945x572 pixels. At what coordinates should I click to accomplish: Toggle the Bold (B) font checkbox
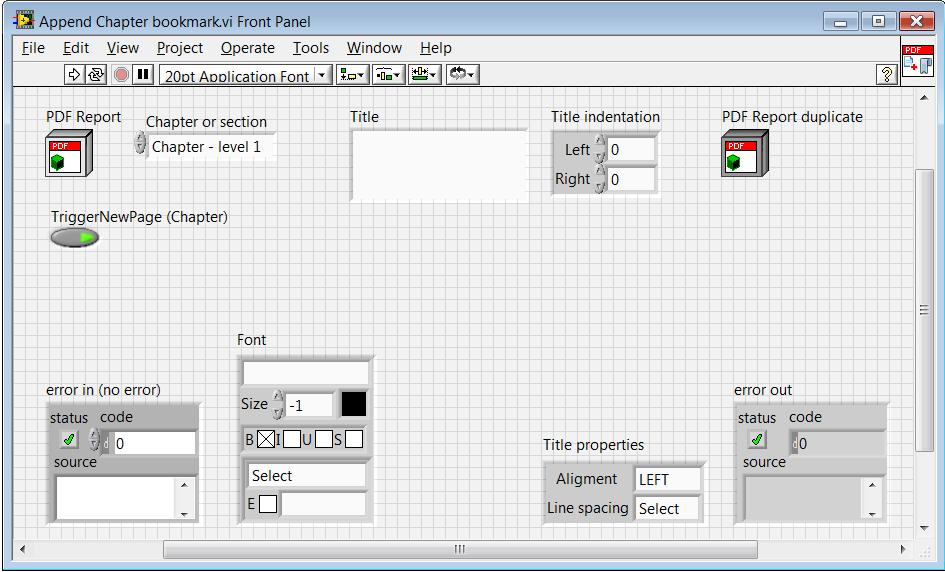[265, 438]
